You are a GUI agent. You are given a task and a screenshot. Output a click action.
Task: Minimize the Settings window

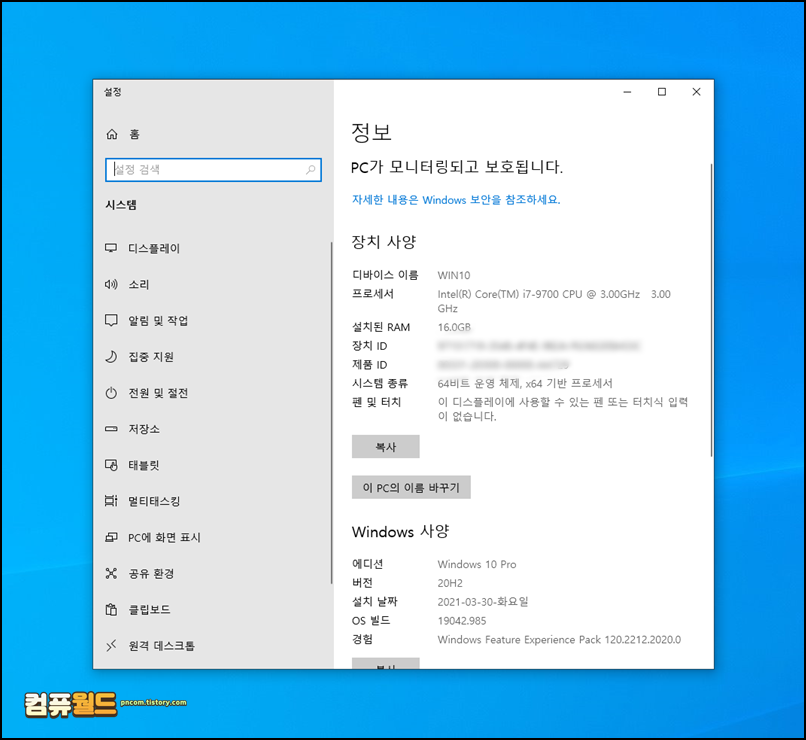(x=627, y=92)
